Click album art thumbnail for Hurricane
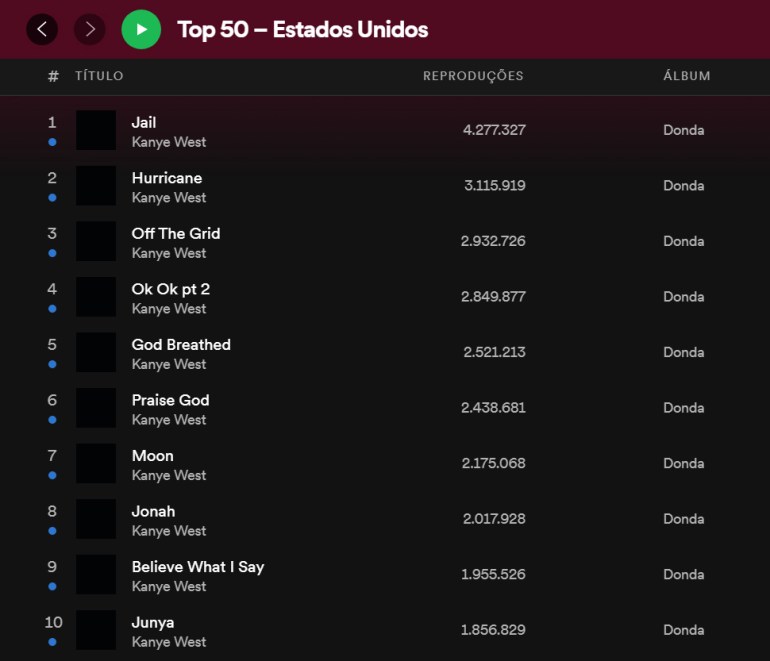Screen dimensions: 770x661 click(96, 186)
